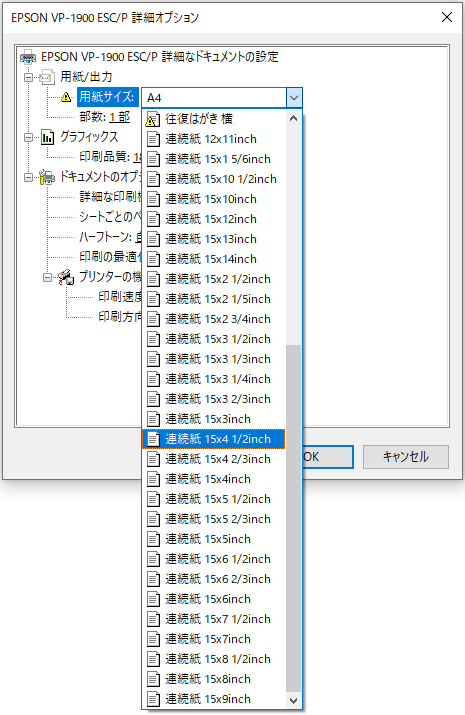Click the dropdown list scrollbar thumb
Screen dimensions: 465x715
point(294,518)
